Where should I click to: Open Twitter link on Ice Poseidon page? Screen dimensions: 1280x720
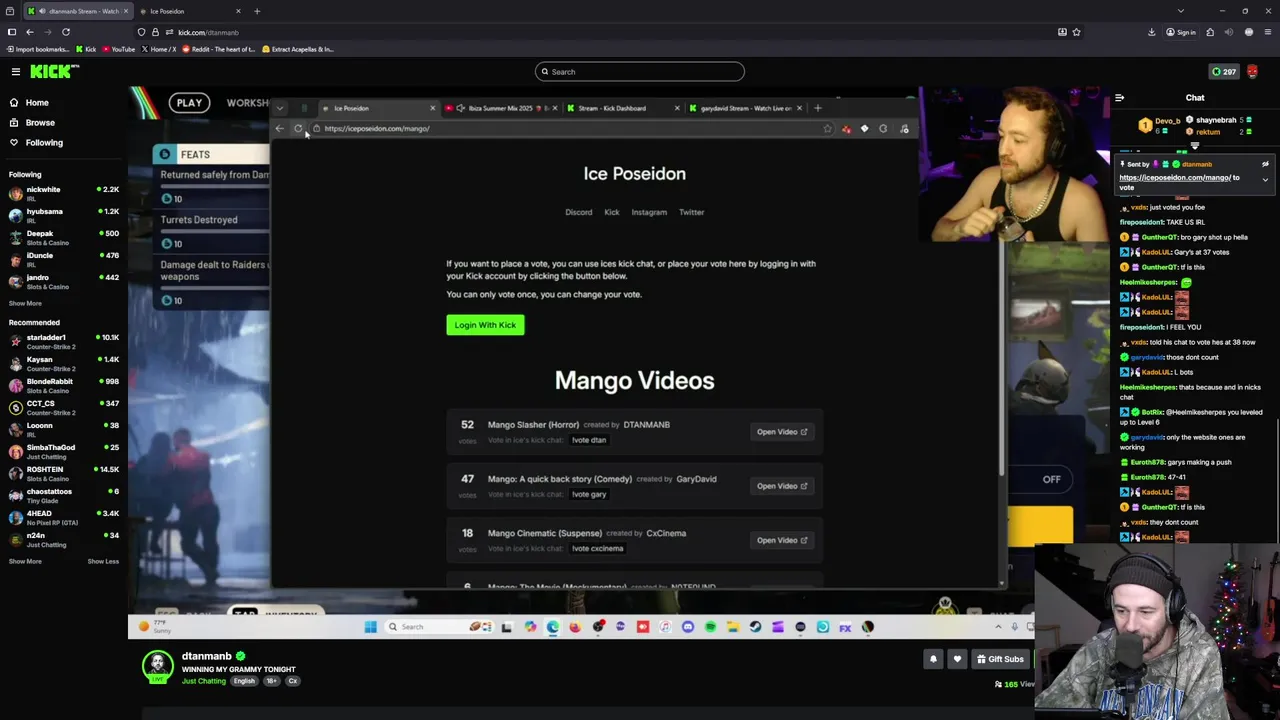coord(691,212)
